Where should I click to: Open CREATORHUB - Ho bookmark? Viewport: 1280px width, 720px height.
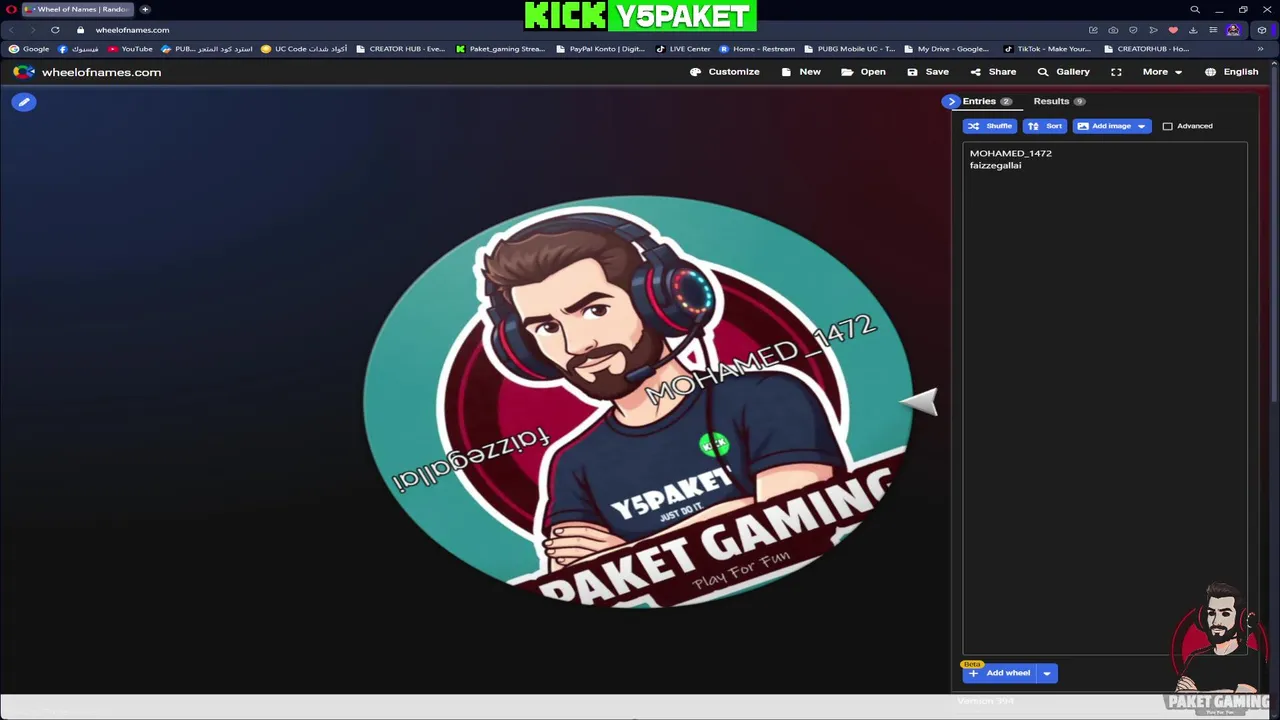point(1146,49)
